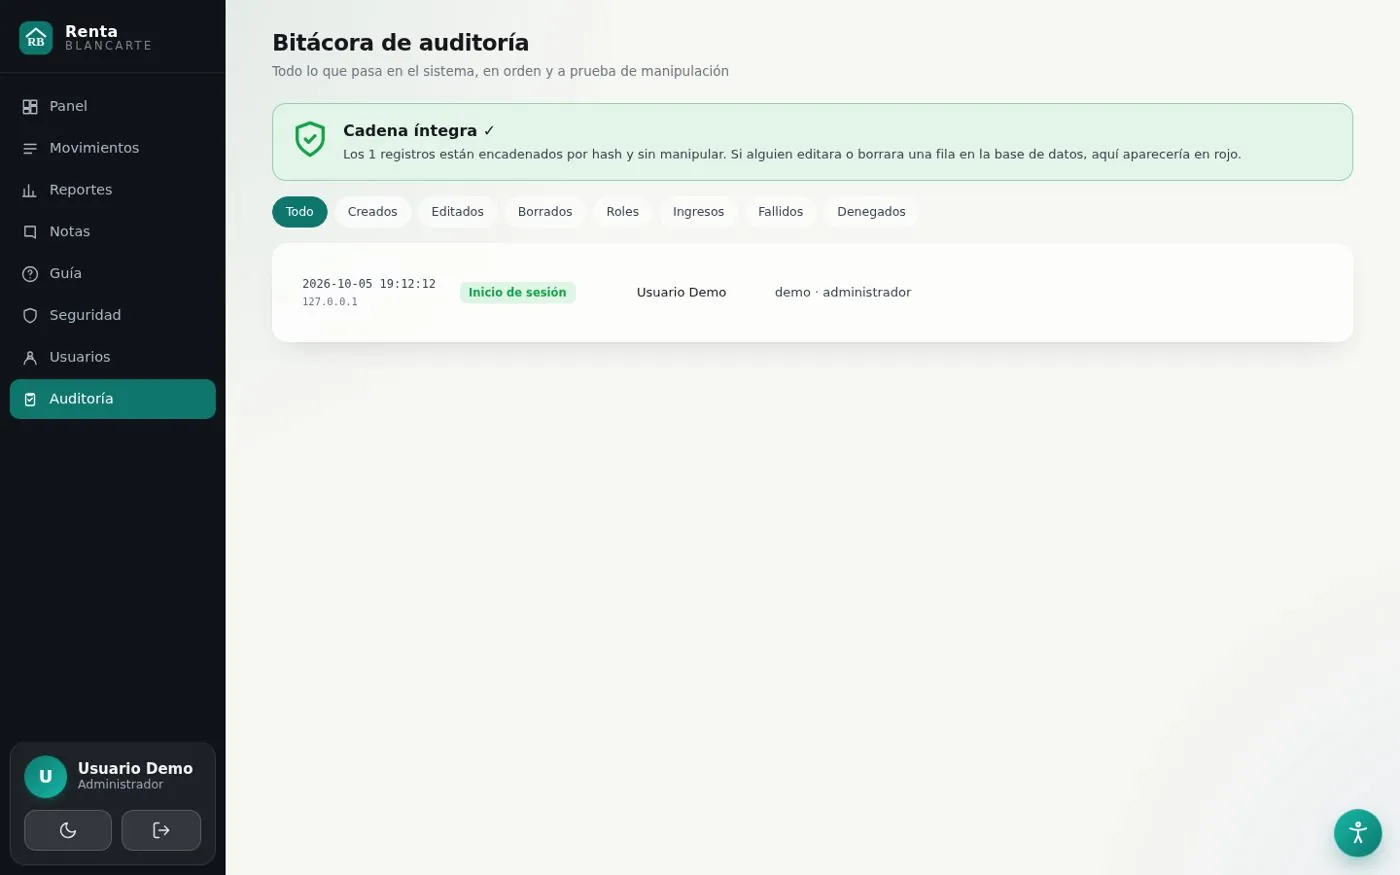Click the Guía question mark icon
This screenshot has width=1400, height=875.
[x=30, y=274]
